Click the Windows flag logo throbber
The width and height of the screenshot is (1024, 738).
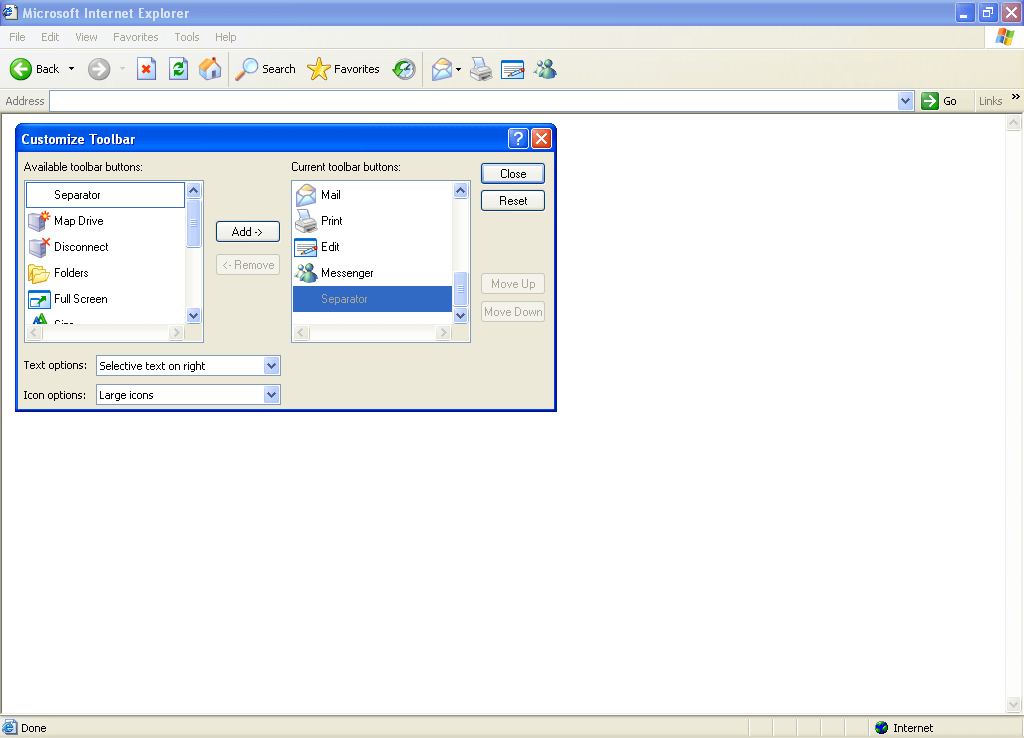tap(1004, 37)
